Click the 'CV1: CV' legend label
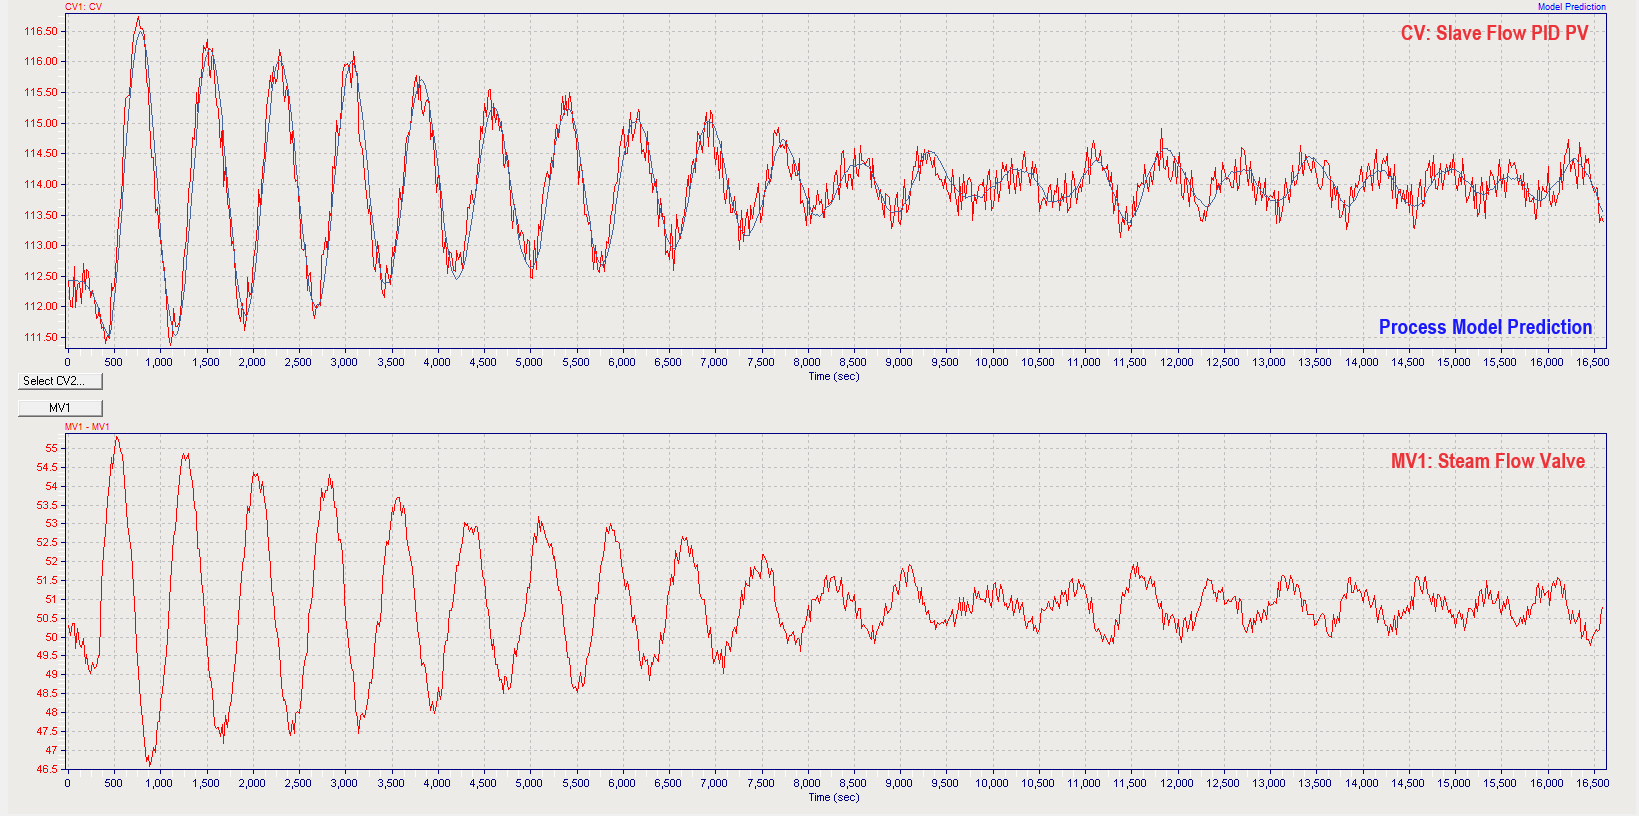This screenshot has width=1639, height=816. pyautogui.click(x=83, y=7)
